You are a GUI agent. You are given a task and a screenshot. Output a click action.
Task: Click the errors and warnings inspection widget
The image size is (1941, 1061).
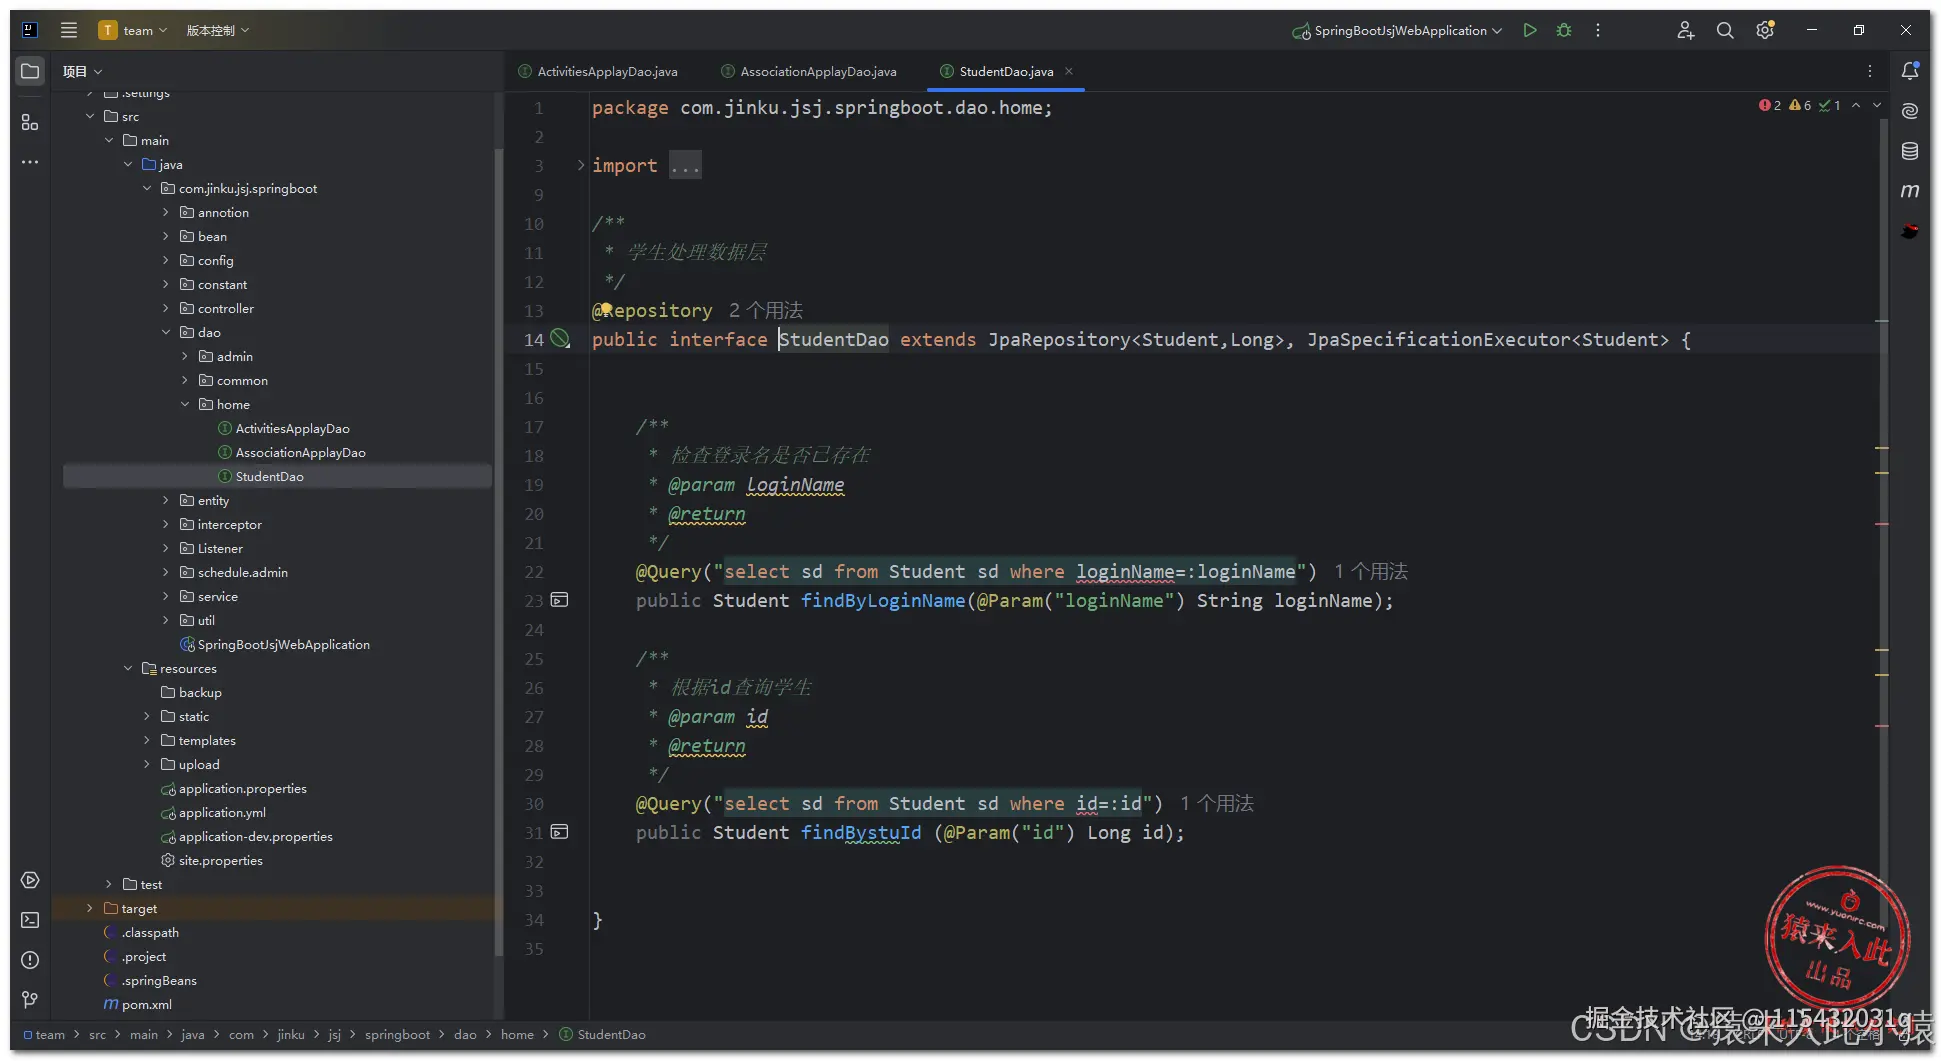coord(1800,105)
